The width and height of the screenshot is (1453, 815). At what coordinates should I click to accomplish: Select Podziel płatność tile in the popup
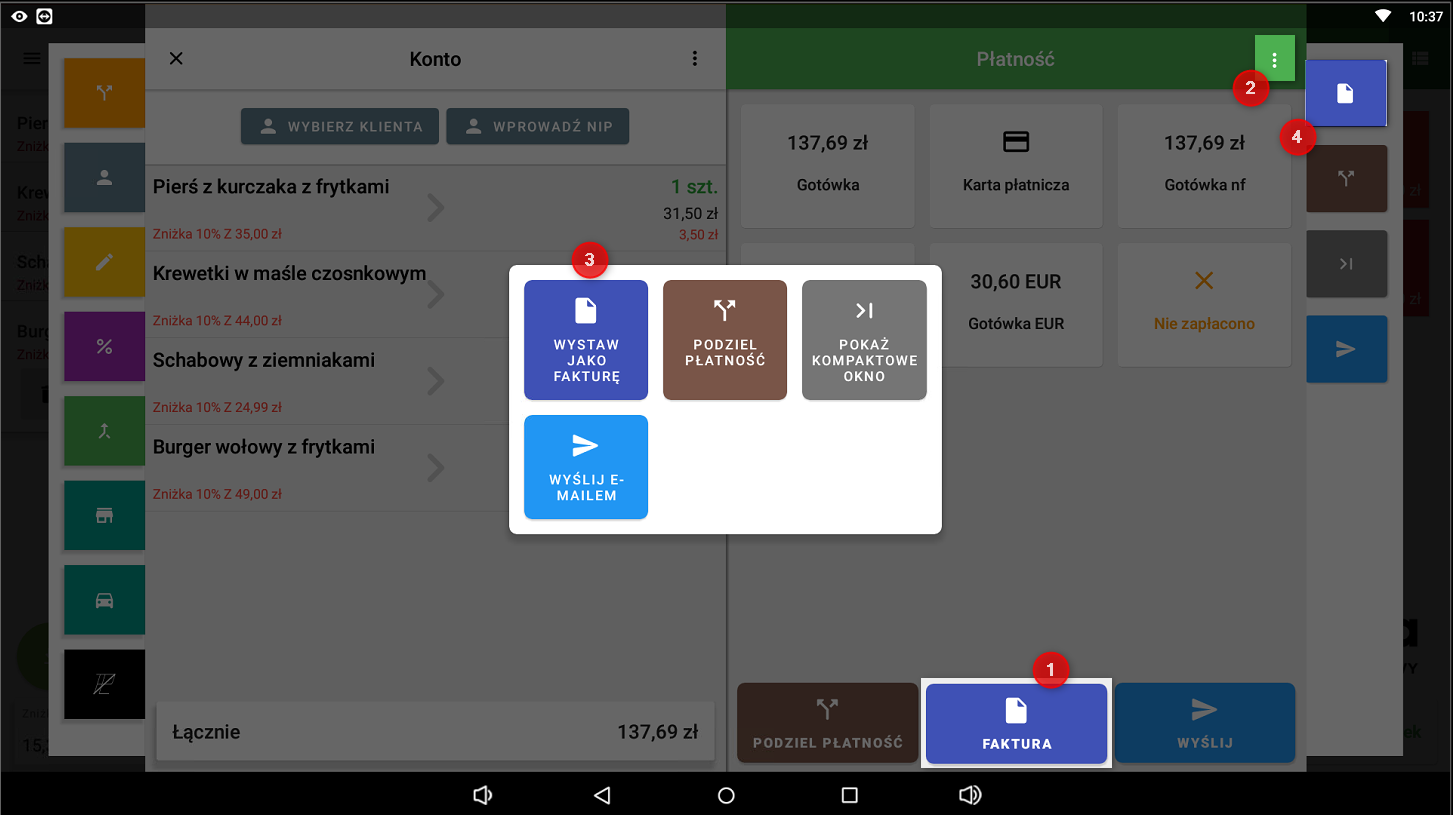[x=725, y=340]
